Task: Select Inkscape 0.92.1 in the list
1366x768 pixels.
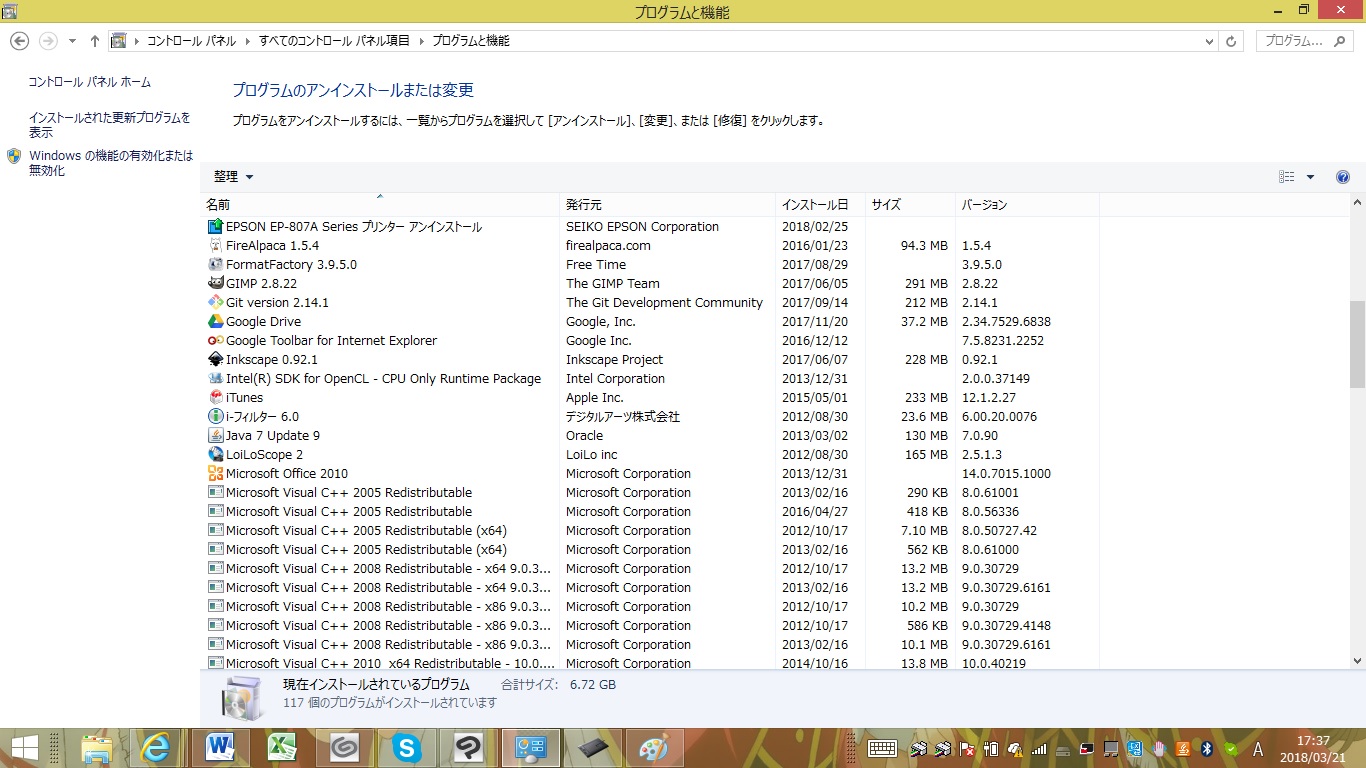Action: coord(271,360)
